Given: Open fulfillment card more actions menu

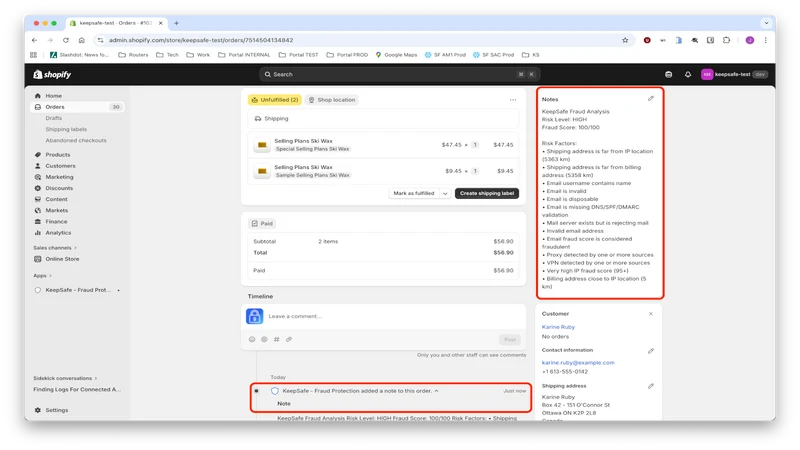Looking at the screenshot, I should (513, 100).
